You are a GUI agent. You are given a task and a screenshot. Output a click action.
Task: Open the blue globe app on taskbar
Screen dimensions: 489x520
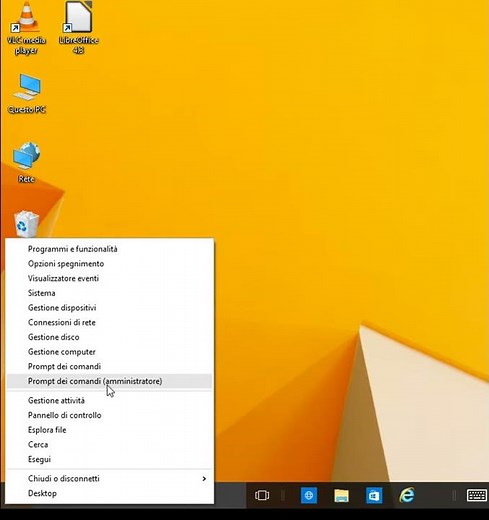point(309,495)
